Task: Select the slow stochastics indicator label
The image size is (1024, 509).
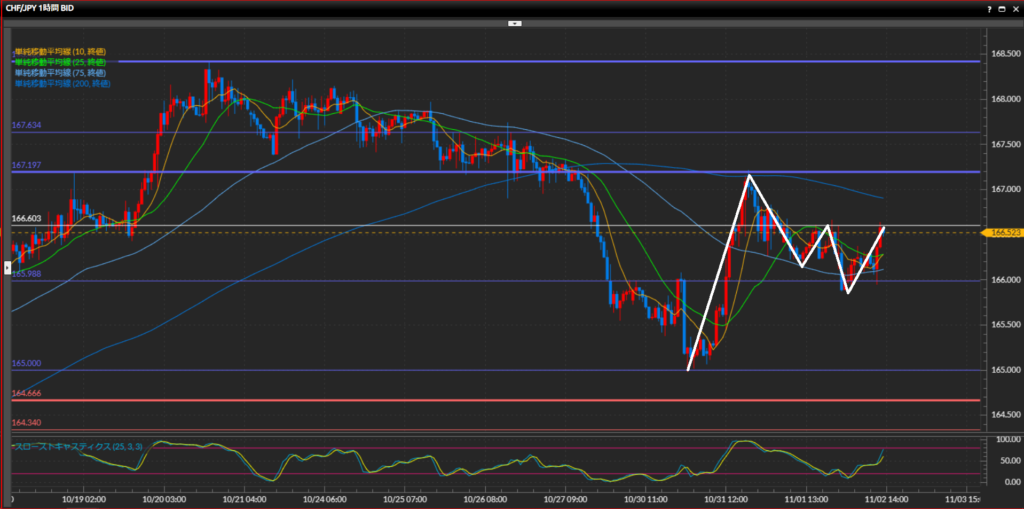Action: pyautogui.click(x=71, y=446)
